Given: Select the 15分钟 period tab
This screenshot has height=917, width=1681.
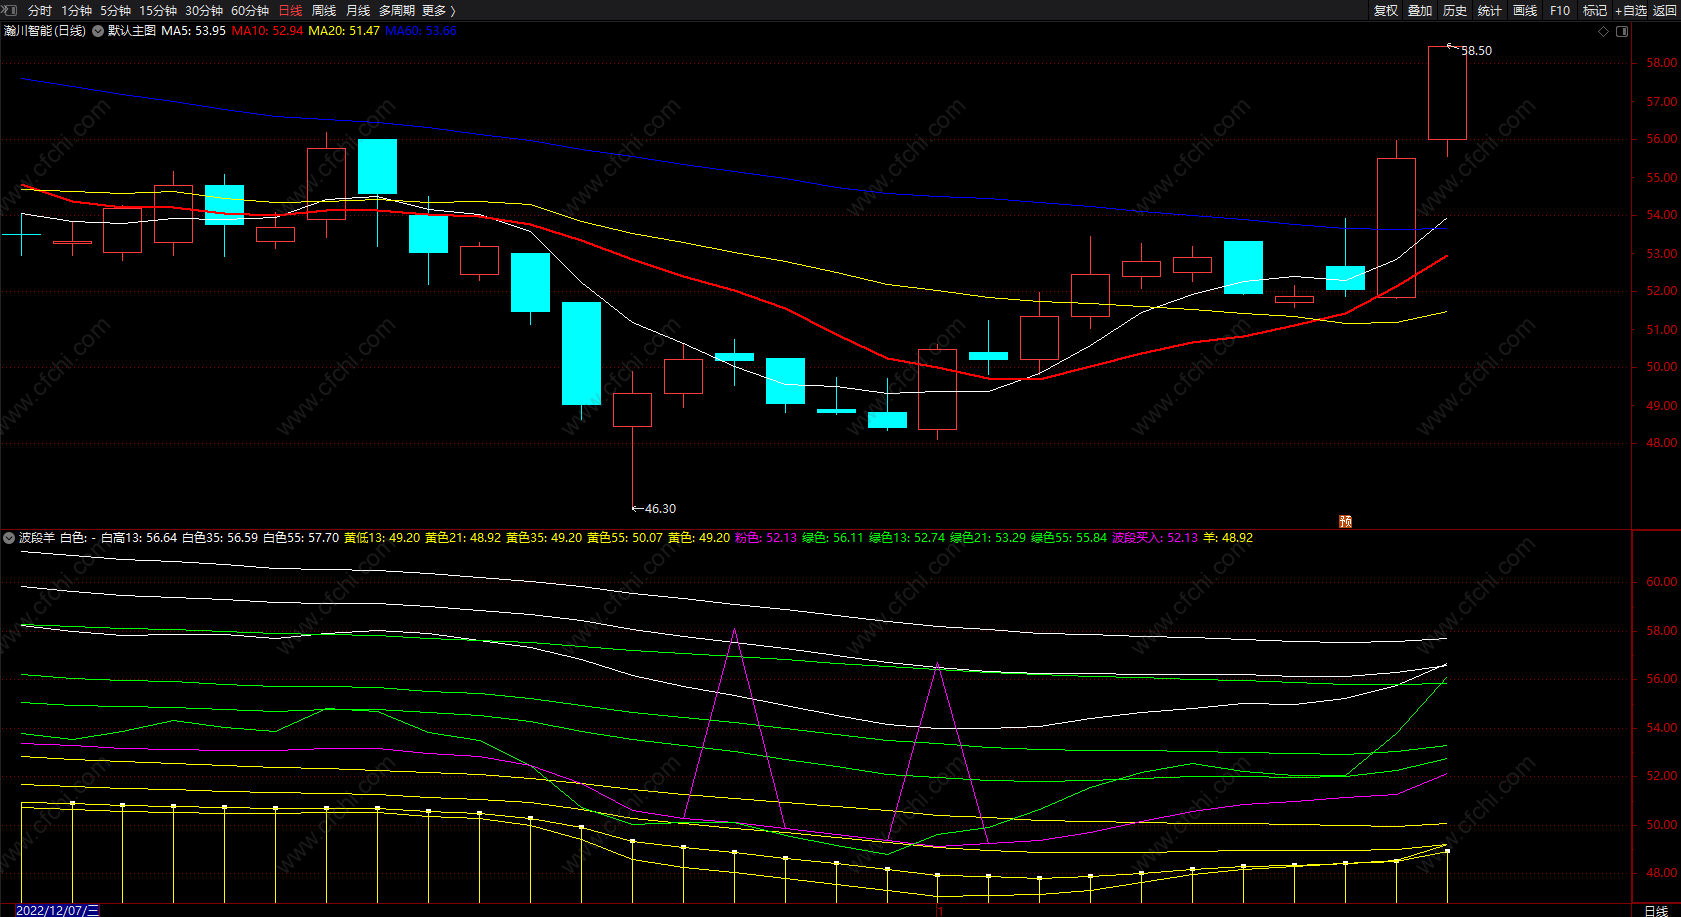Looking at the screenshot, I should click(158, 10).
